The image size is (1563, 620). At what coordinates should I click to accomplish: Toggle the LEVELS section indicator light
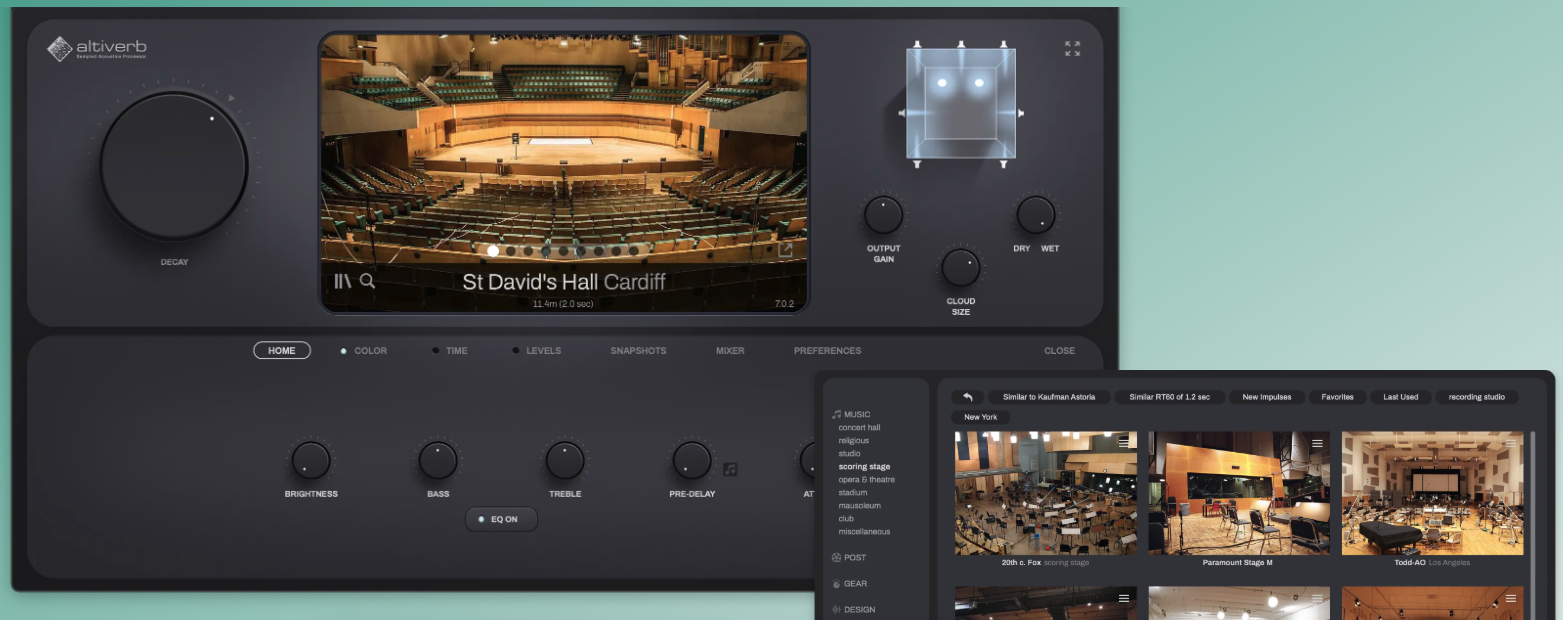516,351
